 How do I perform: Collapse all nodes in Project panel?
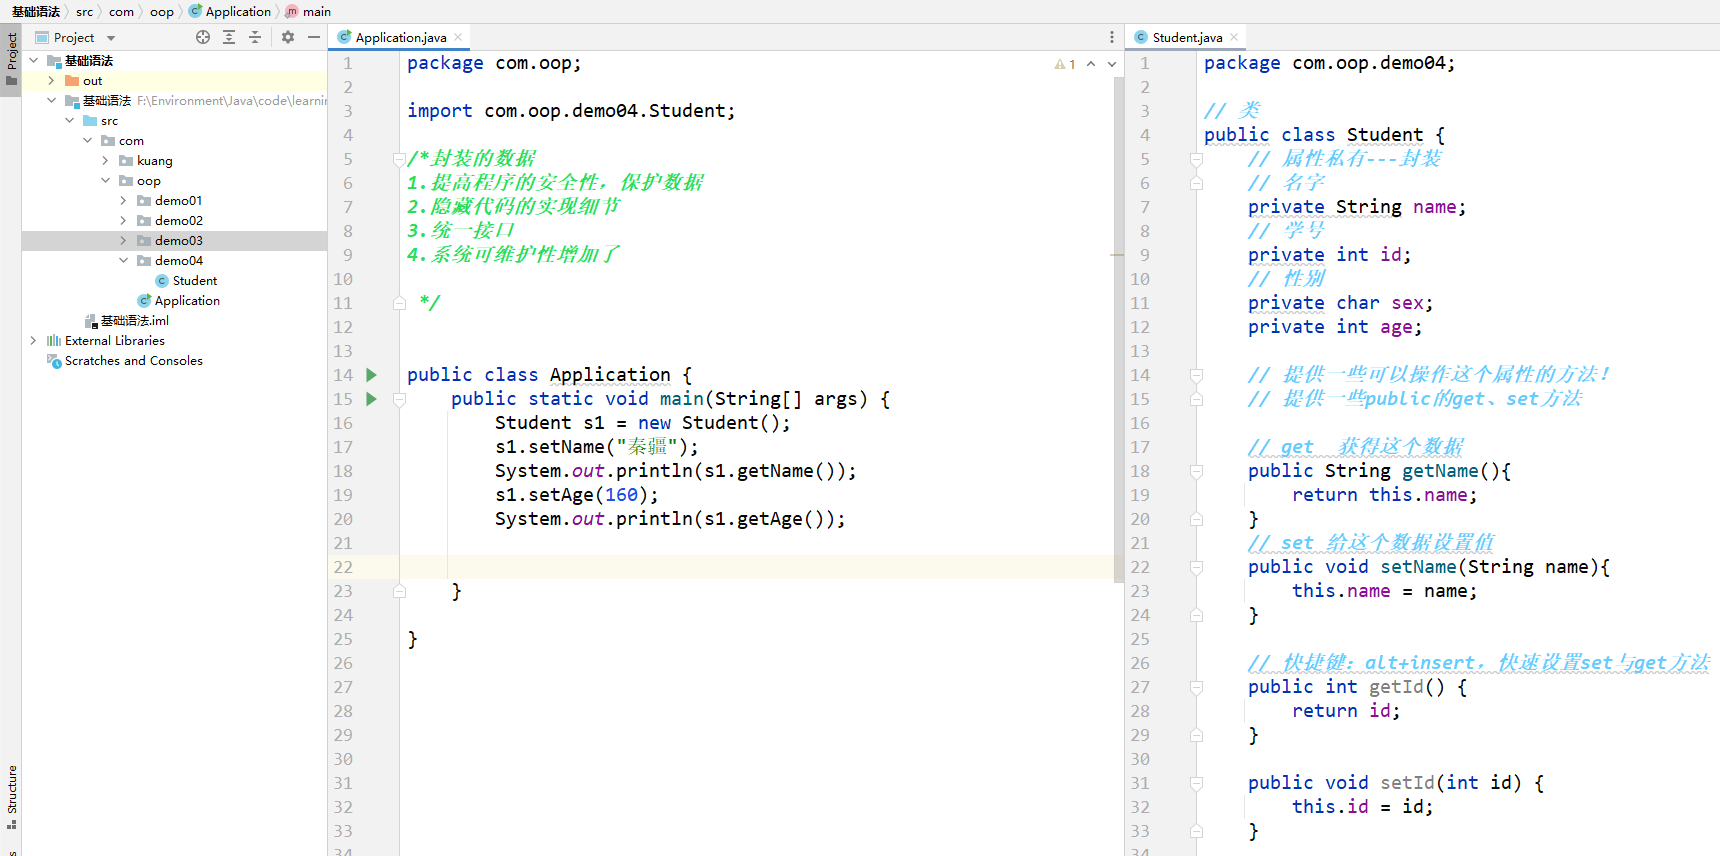[255, 37]
